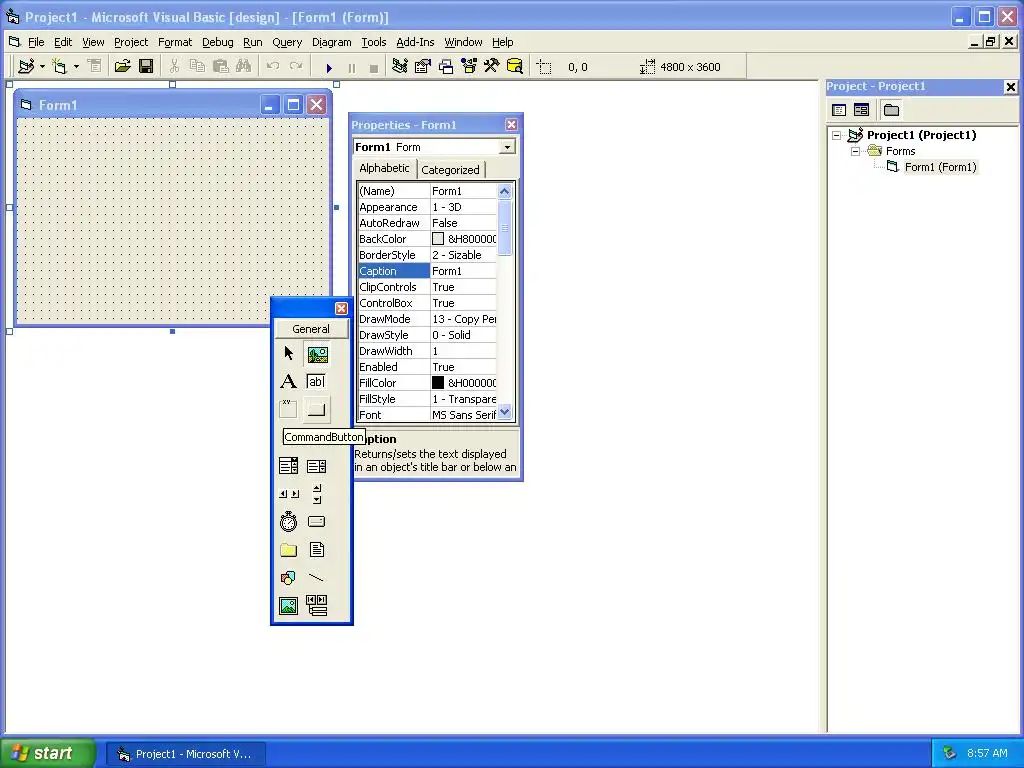Open the Form1 object combo box dropdown
The image size is (1024, 768).
point(507,148)
